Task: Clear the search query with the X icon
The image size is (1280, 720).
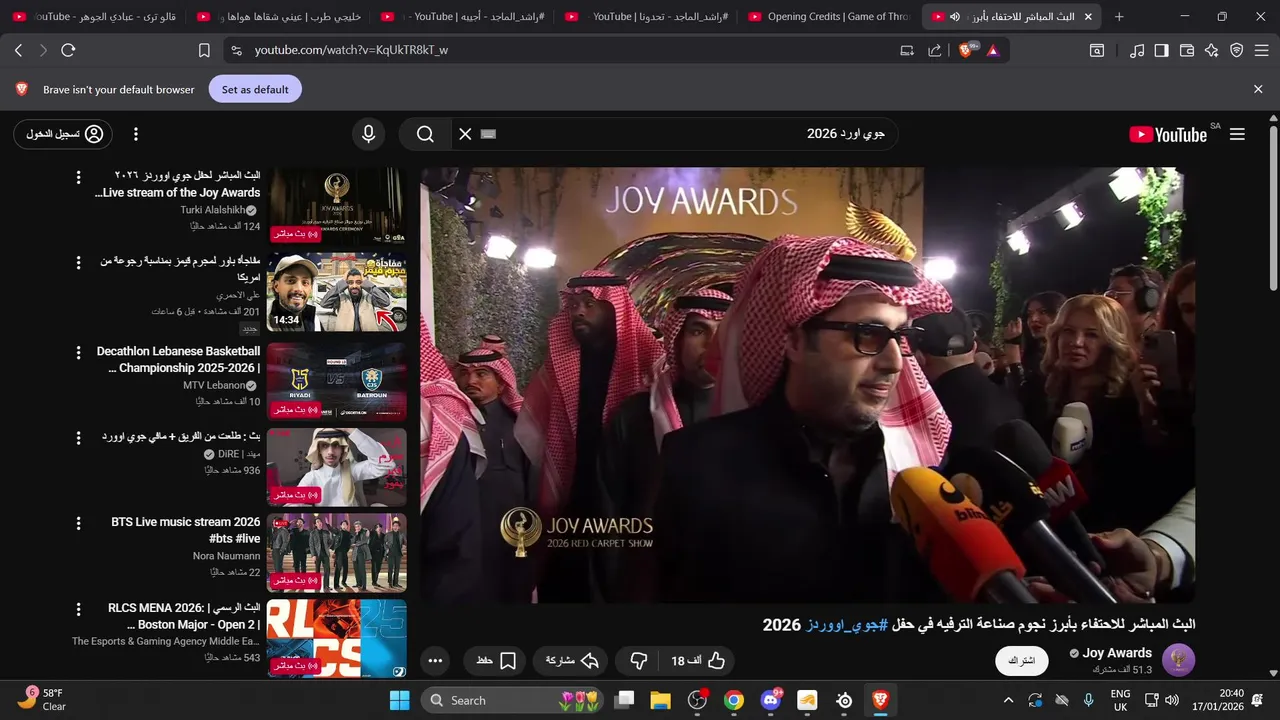Action: tap(465, 134)
